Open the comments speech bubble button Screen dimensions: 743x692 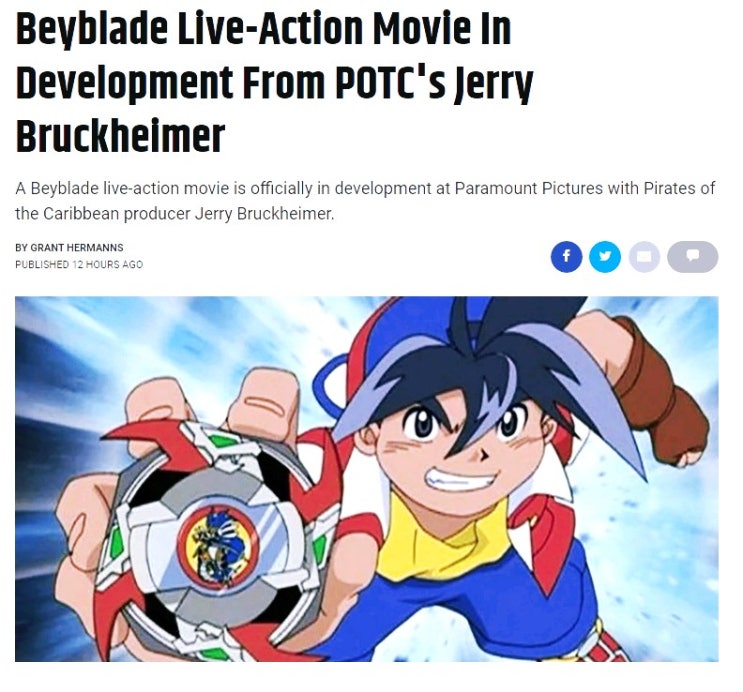692,257
